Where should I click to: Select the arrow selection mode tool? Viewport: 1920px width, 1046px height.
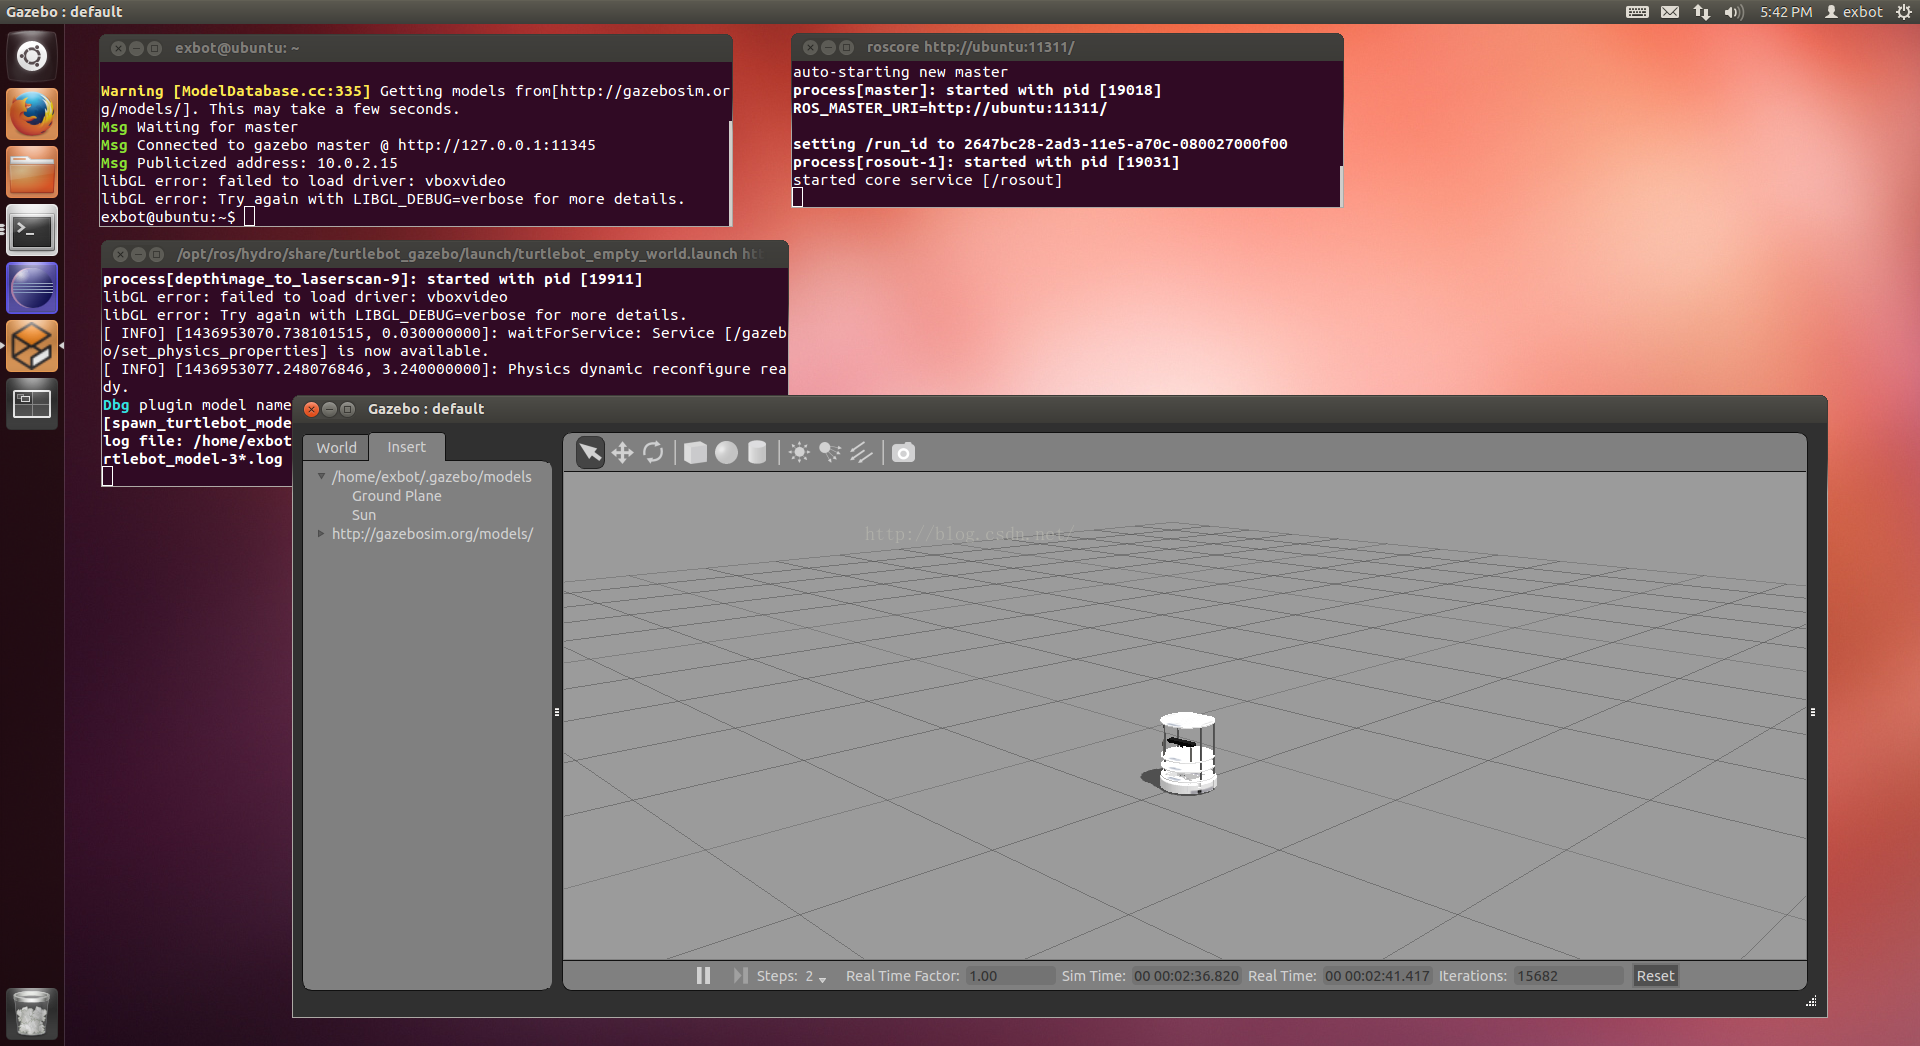coord(591,453)
